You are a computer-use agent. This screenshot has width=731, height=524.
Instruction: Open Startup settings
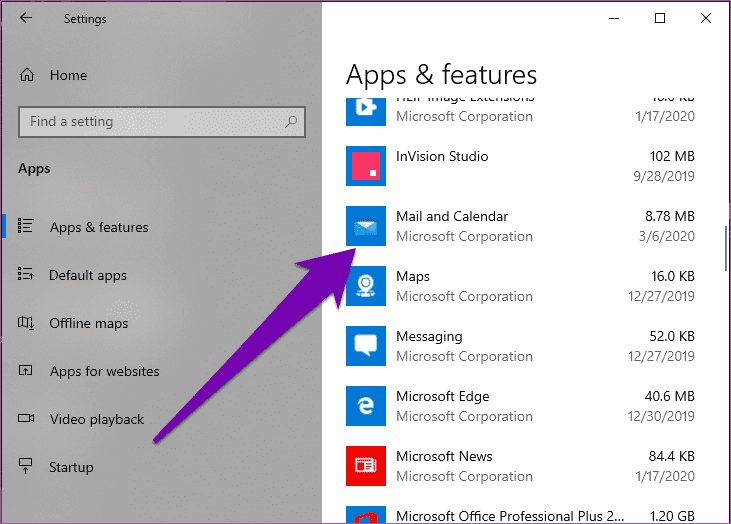coord(71,467)
